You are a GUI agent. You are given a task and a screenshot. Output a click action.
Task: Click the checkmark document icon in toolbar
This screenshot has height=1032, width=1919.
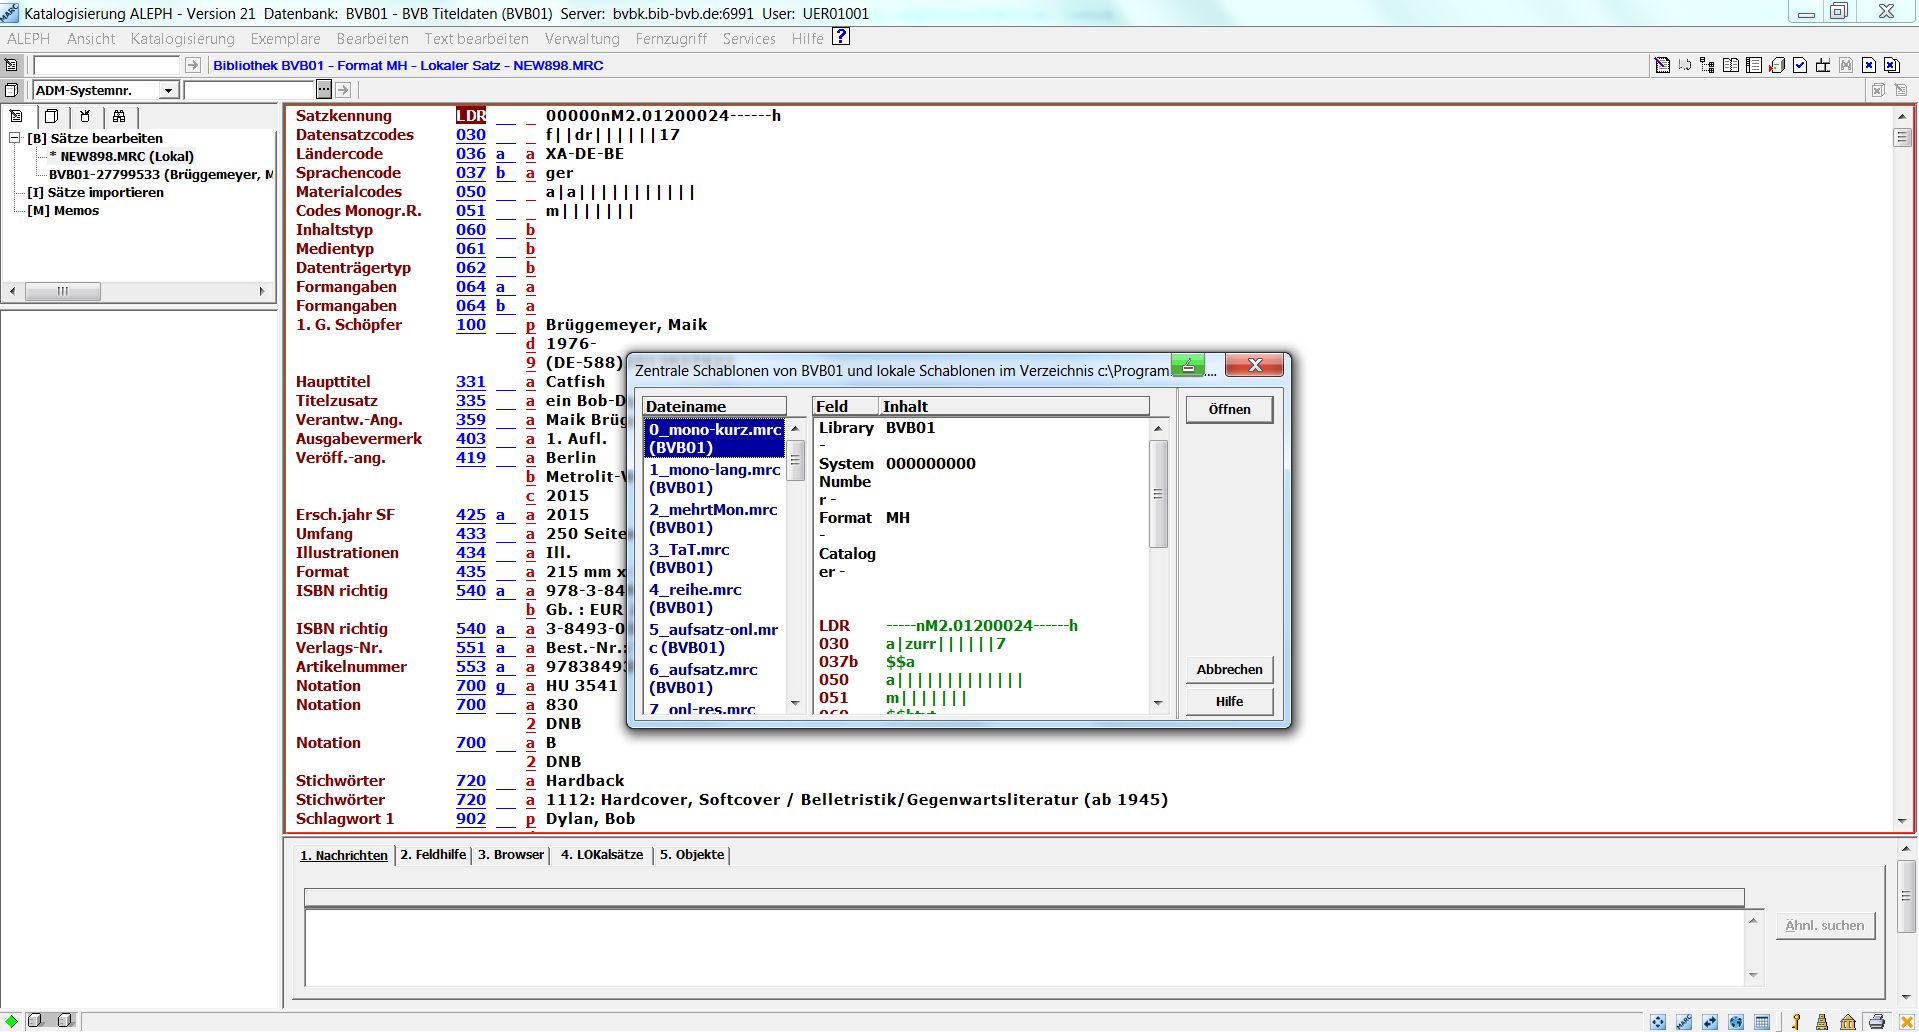[x=1800, y=65]
